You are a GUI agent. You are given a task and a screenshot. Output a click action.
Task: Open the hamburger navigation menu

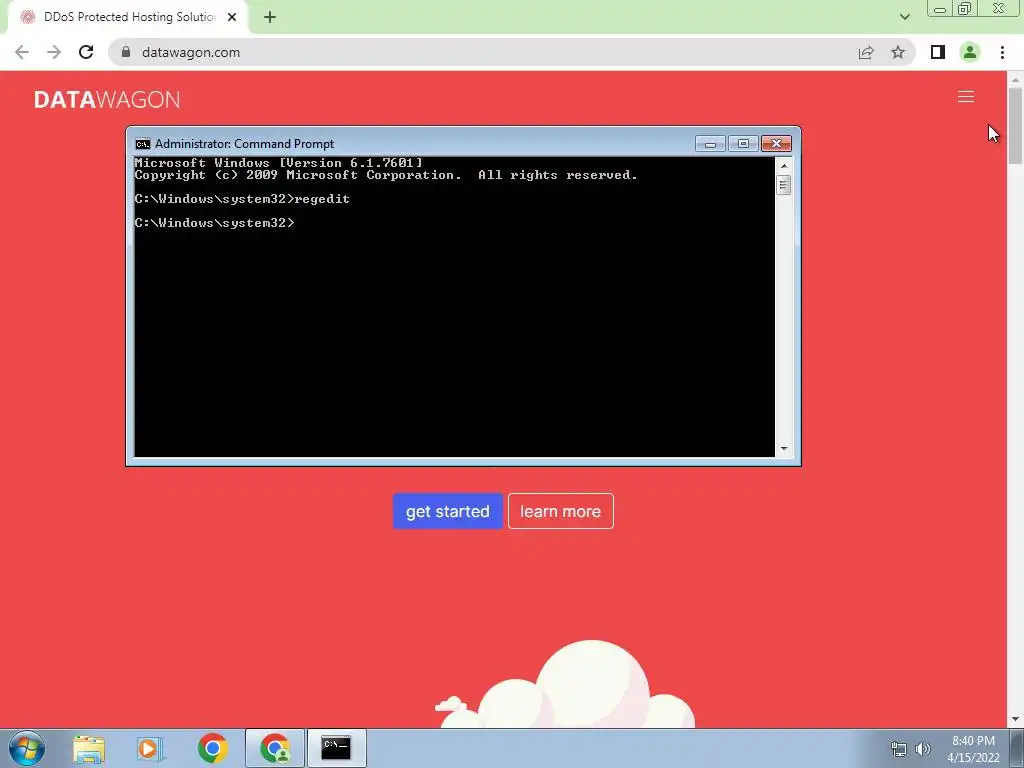[966, 97]
